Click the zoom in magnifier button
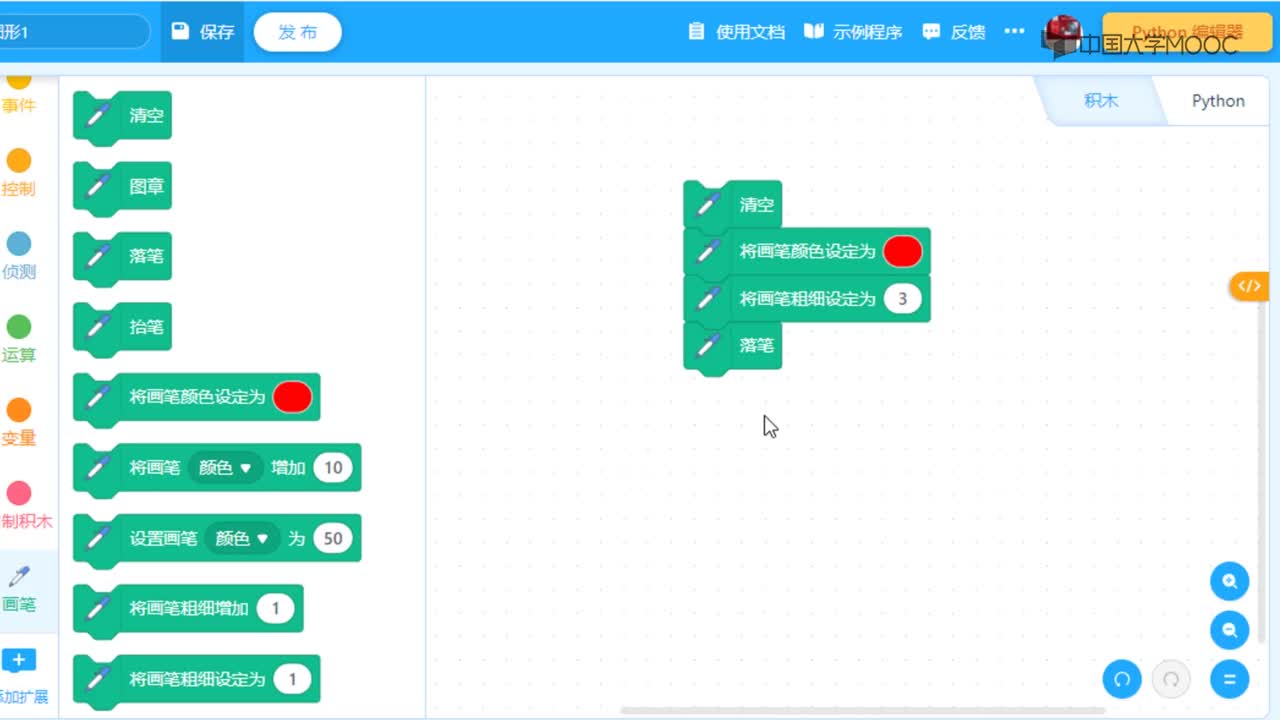Image resolution: width=1280 pixels, height=720 pixels. [1229, 581]
